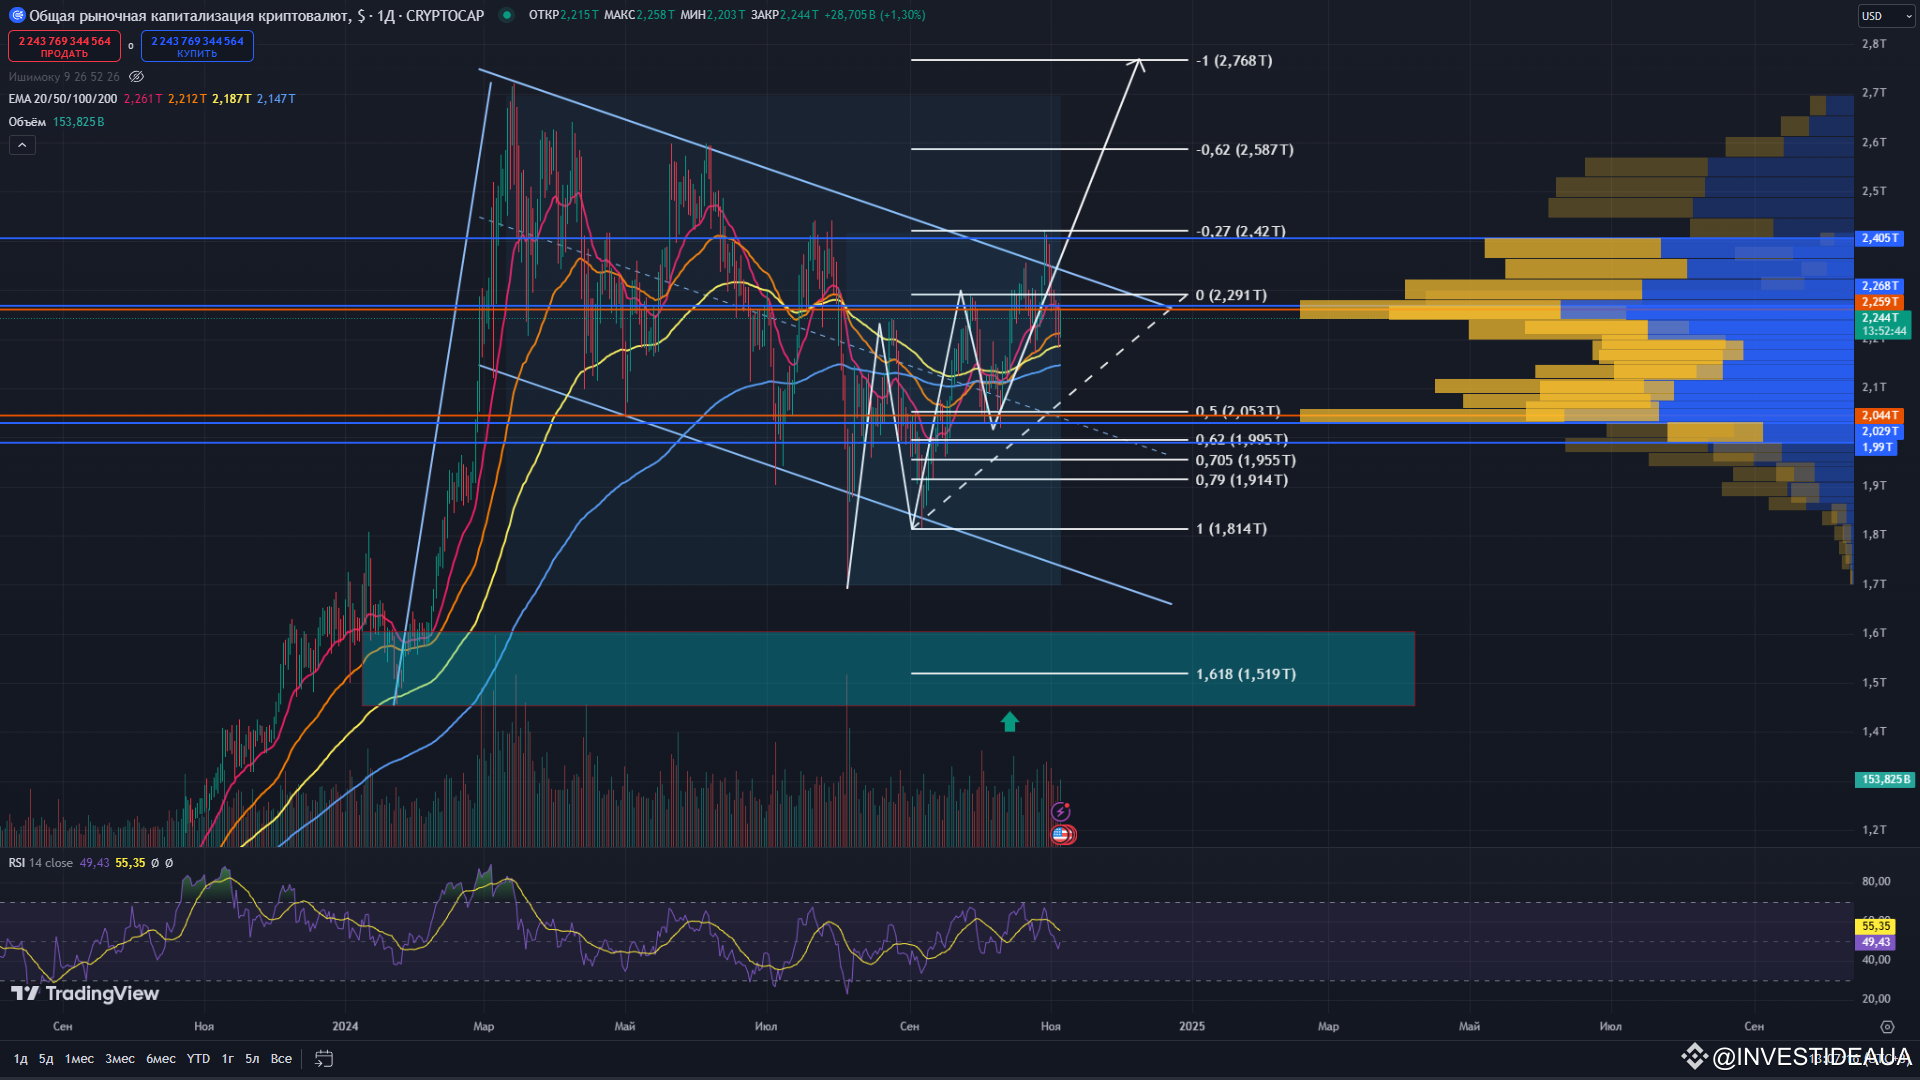Collapse the indicator legend chevron
The width and height of the screenshot is (1920, 1080).
tap(22, 145)
